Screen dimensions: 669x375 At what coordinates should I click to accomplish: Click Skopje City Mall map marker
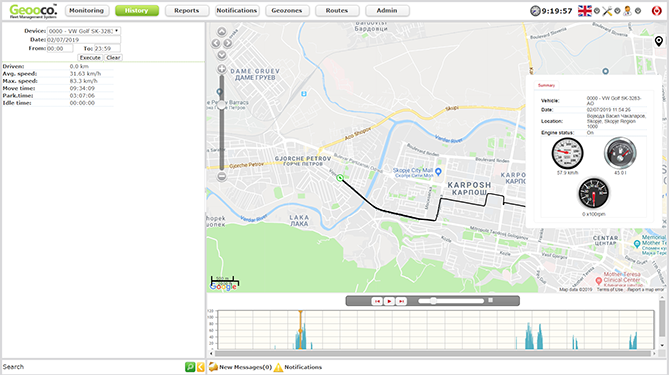click(x=438, y=172)
